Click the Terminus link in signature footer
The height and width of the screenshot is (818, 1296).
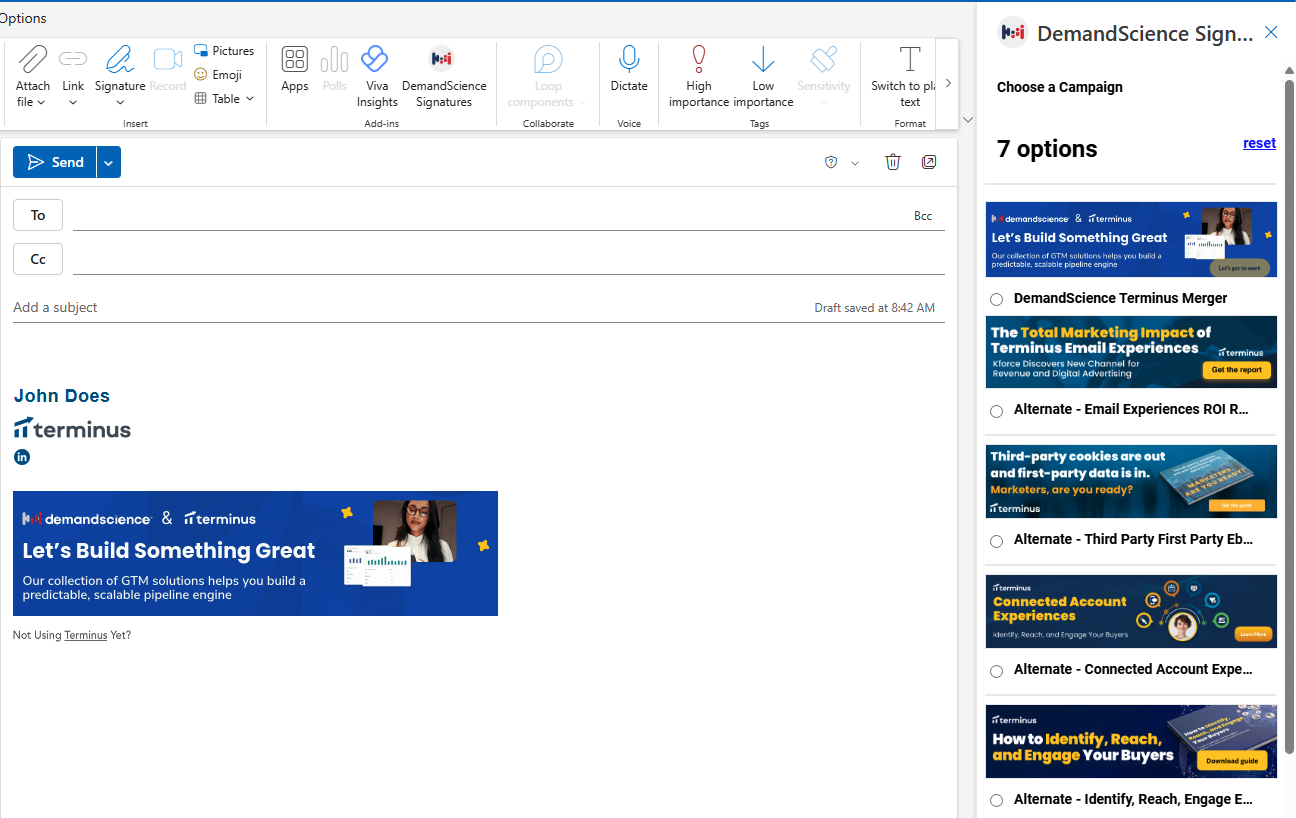(85, 635)
